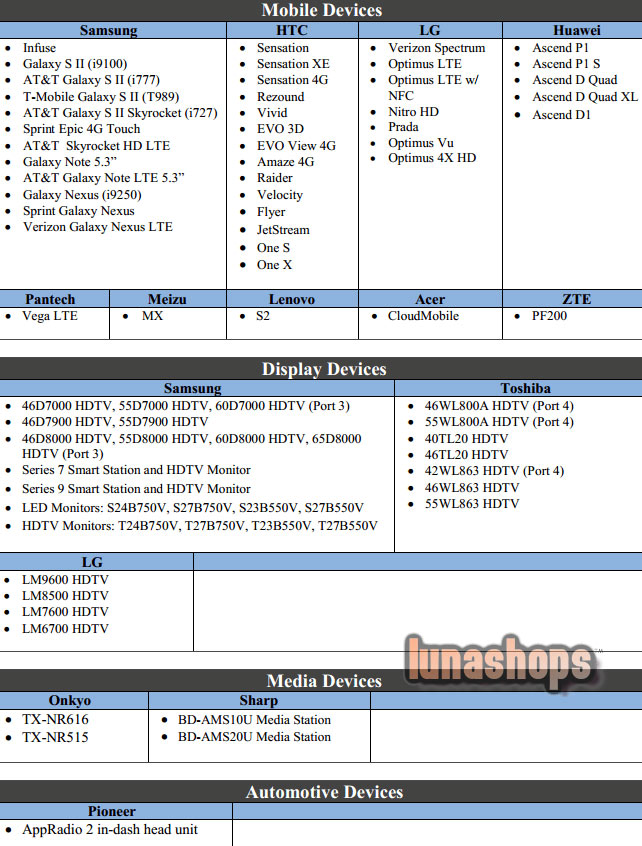Click 'Series 7 Smart Station' line

point(136,470)
